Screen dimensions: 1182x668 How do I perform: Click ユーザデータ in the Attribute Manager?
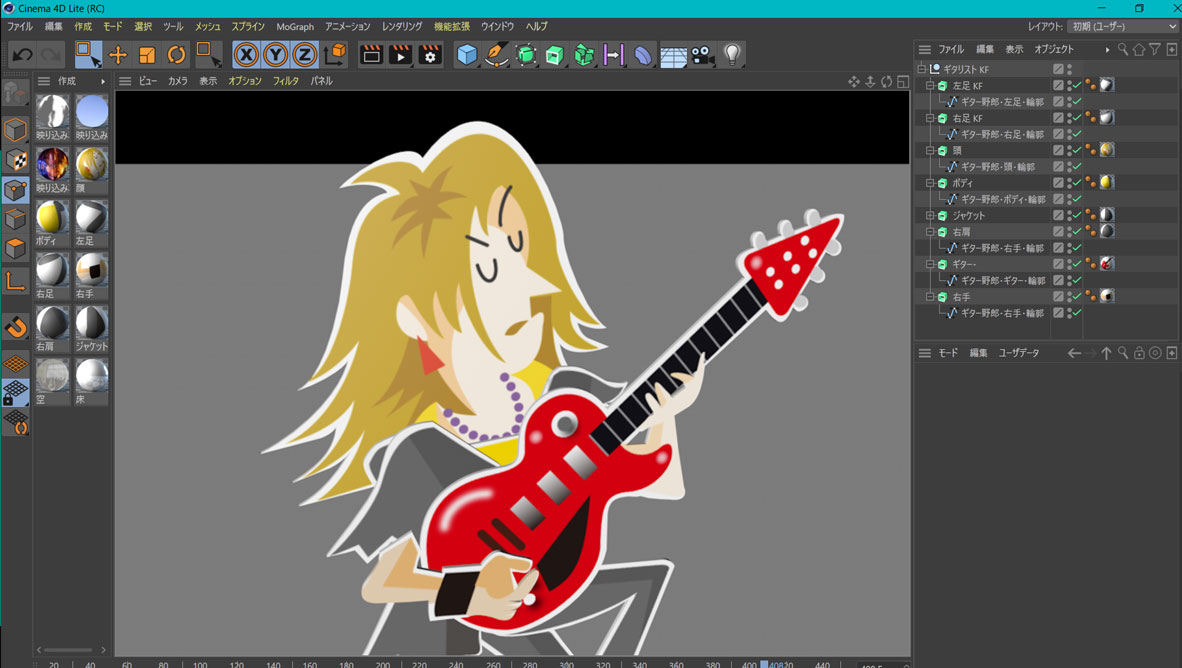pyautogui.click(x=1019, y=353)
